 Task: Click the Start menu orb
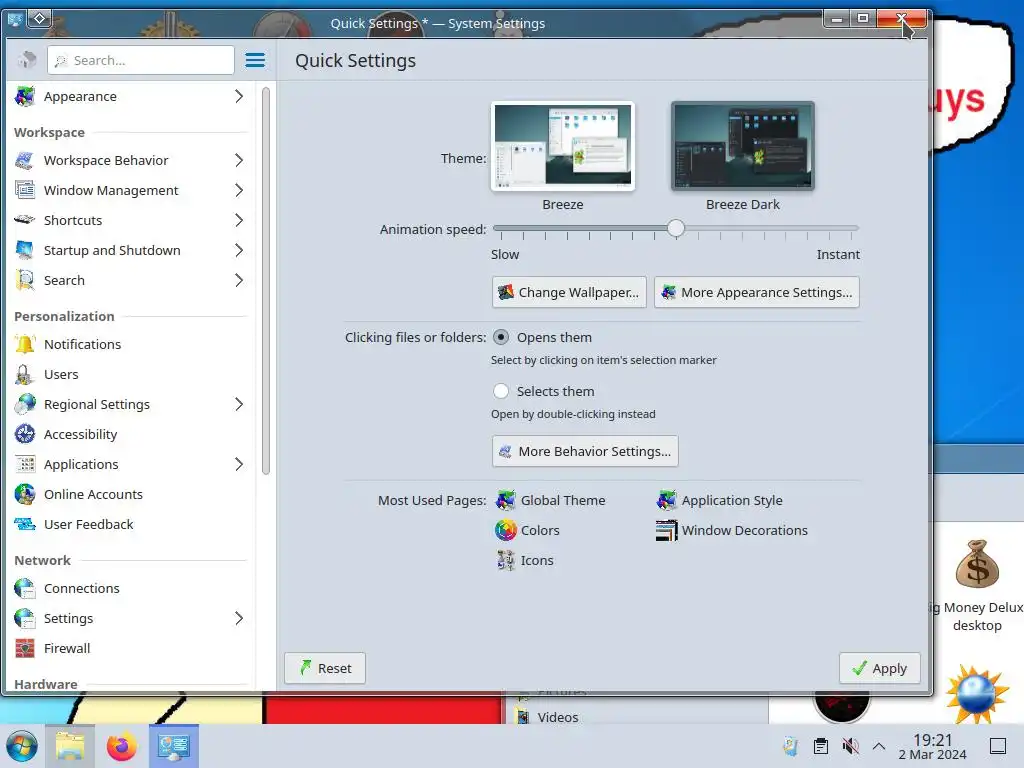[22, 746]
